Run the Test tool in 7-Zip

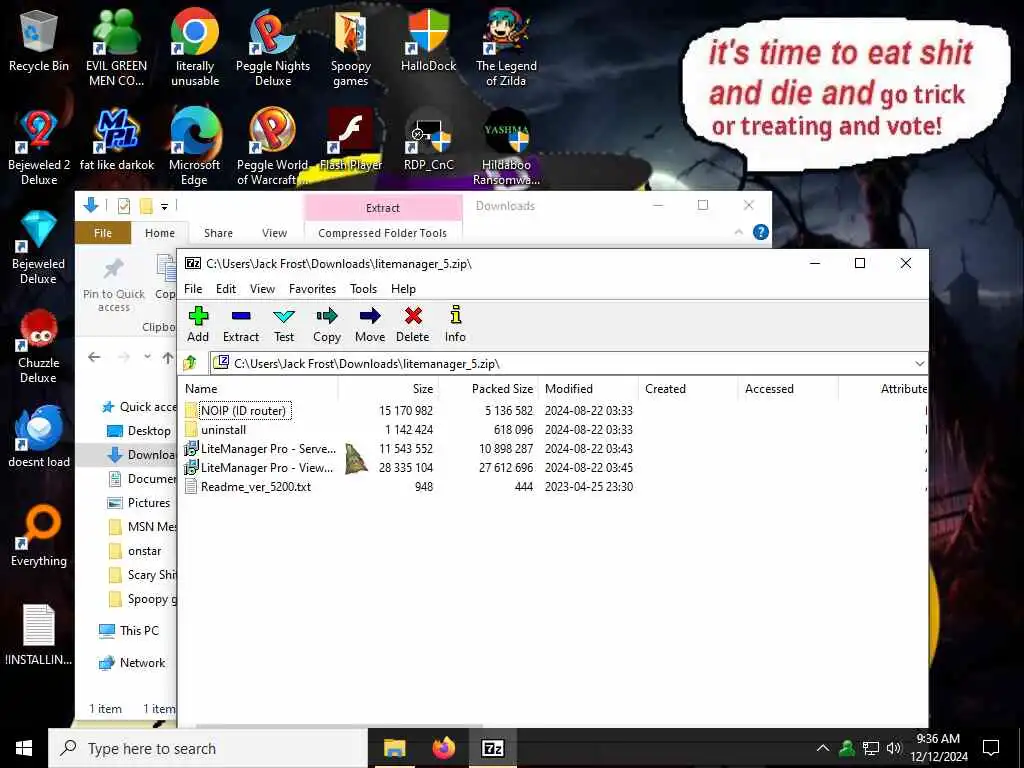pyautogui.click(x=284, y=324)
